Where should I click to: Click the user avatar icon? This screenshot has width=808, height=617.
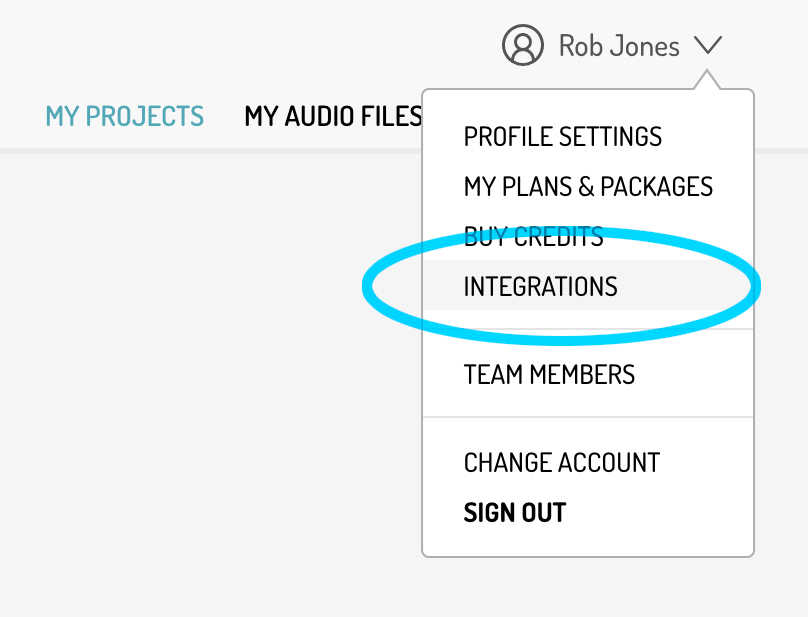pyautogui.click(x=523, y=45)
